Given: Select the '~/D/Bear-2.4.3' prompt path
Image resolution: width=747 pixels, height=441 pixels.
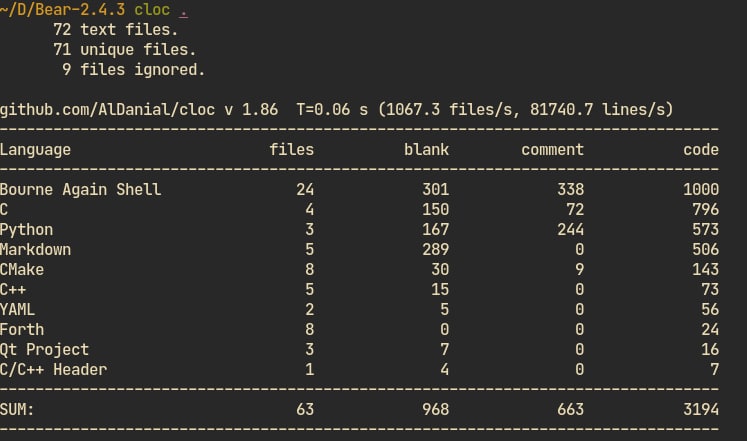Looking at the screenshot, I should 62,10.
